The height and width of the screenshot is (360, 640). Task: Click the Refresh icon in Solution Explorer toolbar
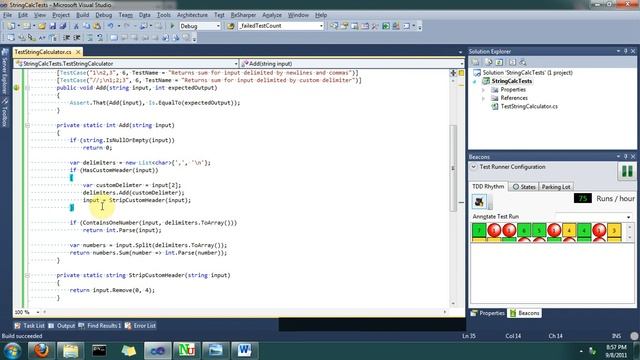[500, 62]
